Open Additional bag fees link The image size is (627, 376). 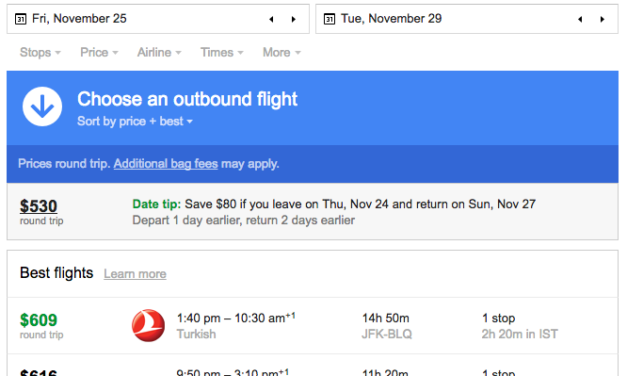coord(166,164)
